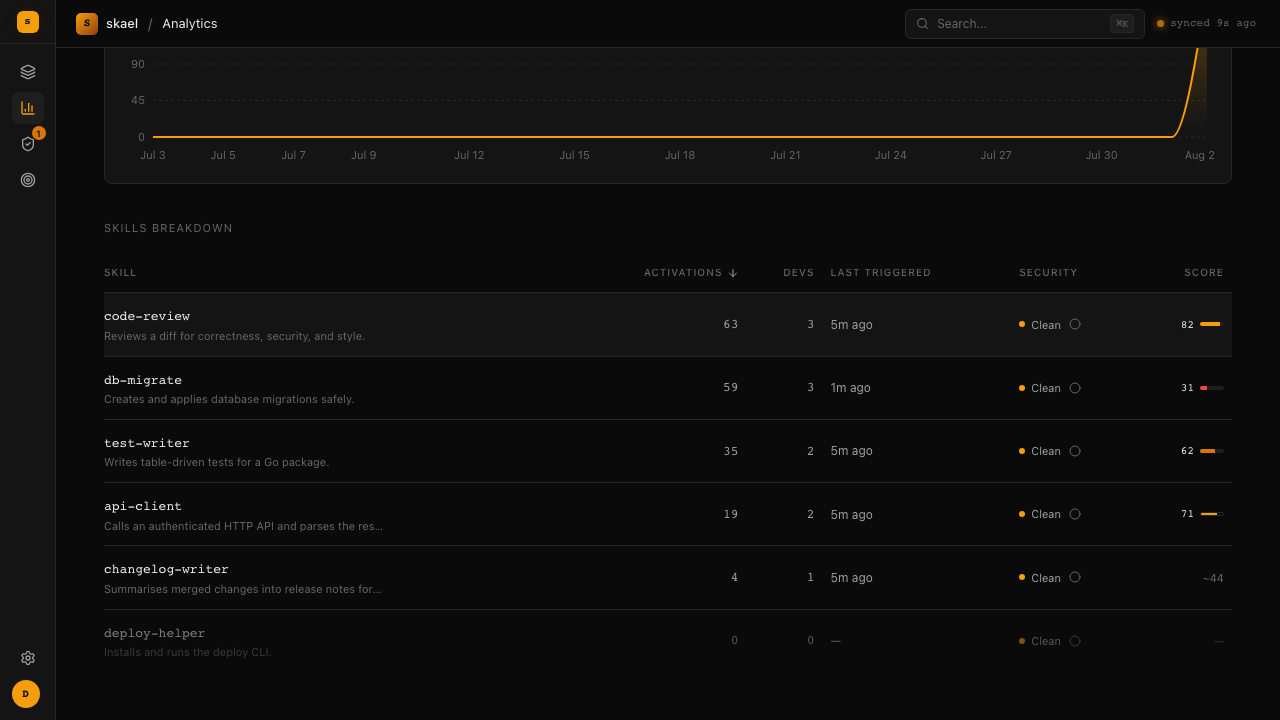Click the ~44 score of changelog-writer
1280x720 pixels.
1213,578
